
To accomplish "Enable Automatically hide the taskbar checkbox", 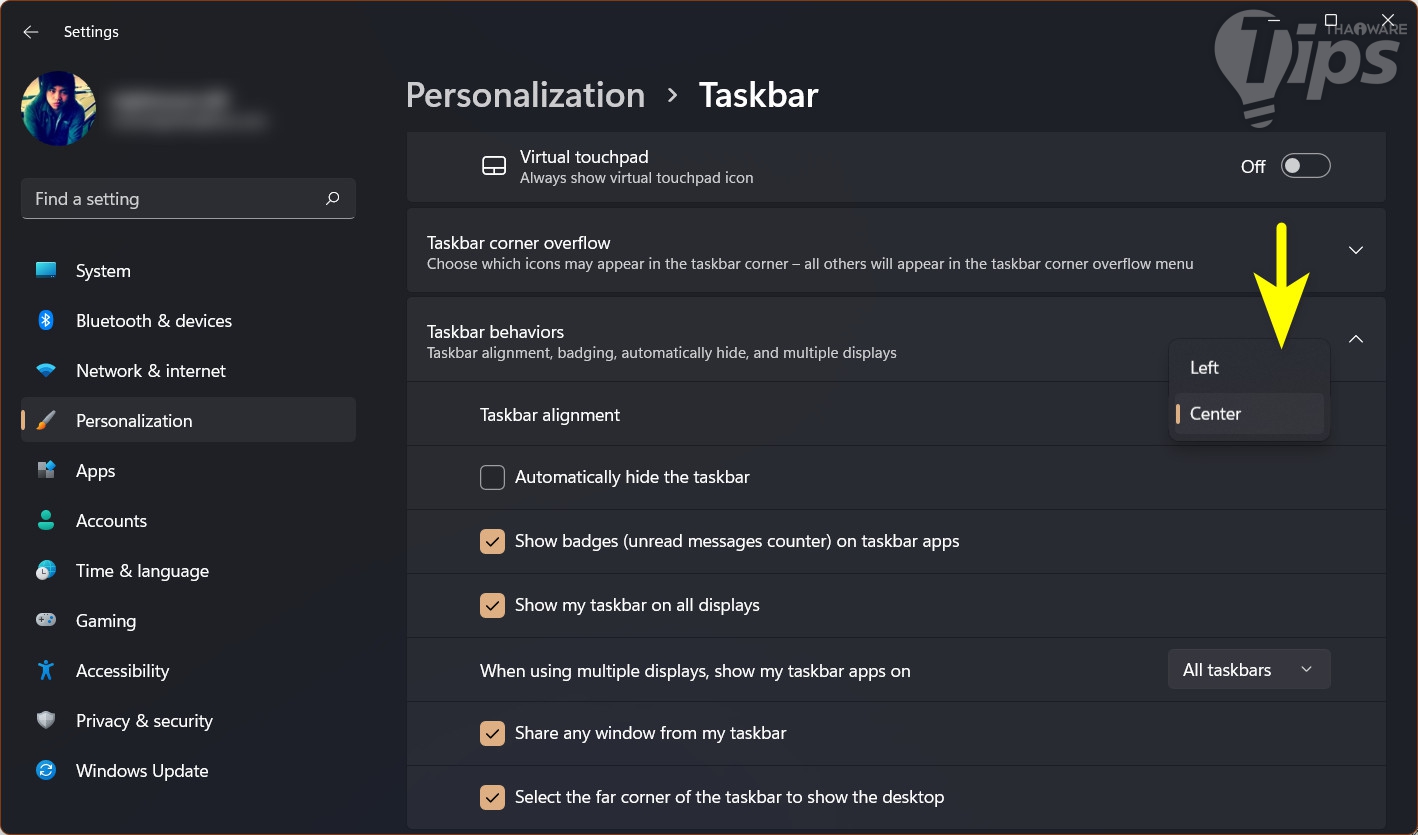I will pos(492,478).
